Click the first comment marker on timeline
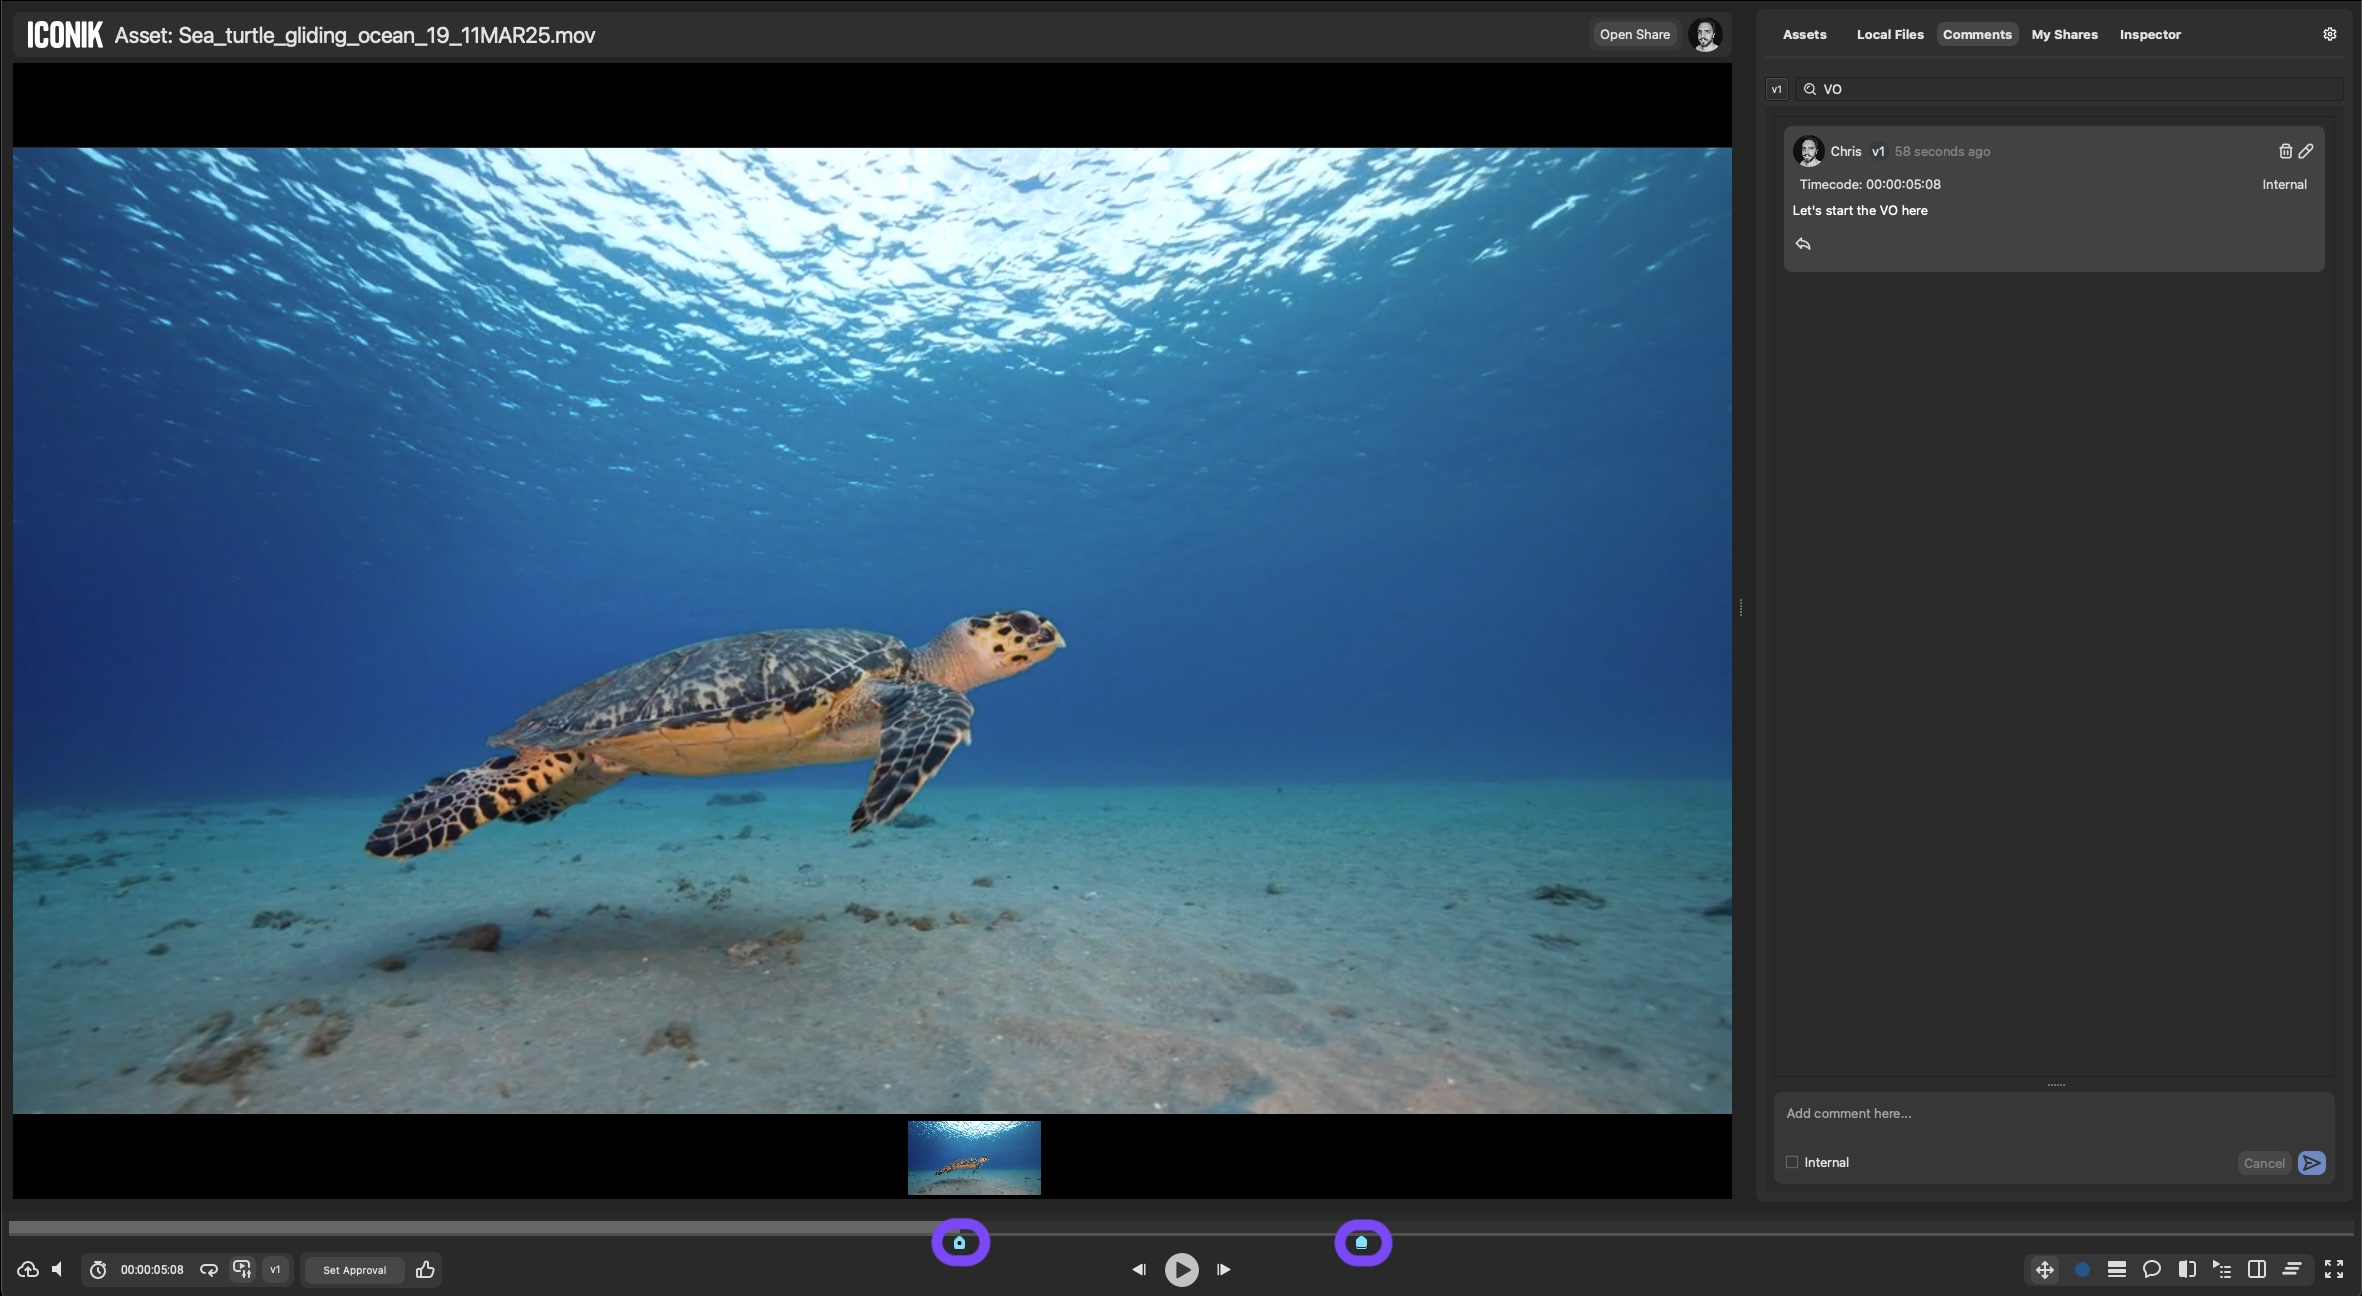The height and width of the screenshot is (1296, 2362). [960, 1243]
